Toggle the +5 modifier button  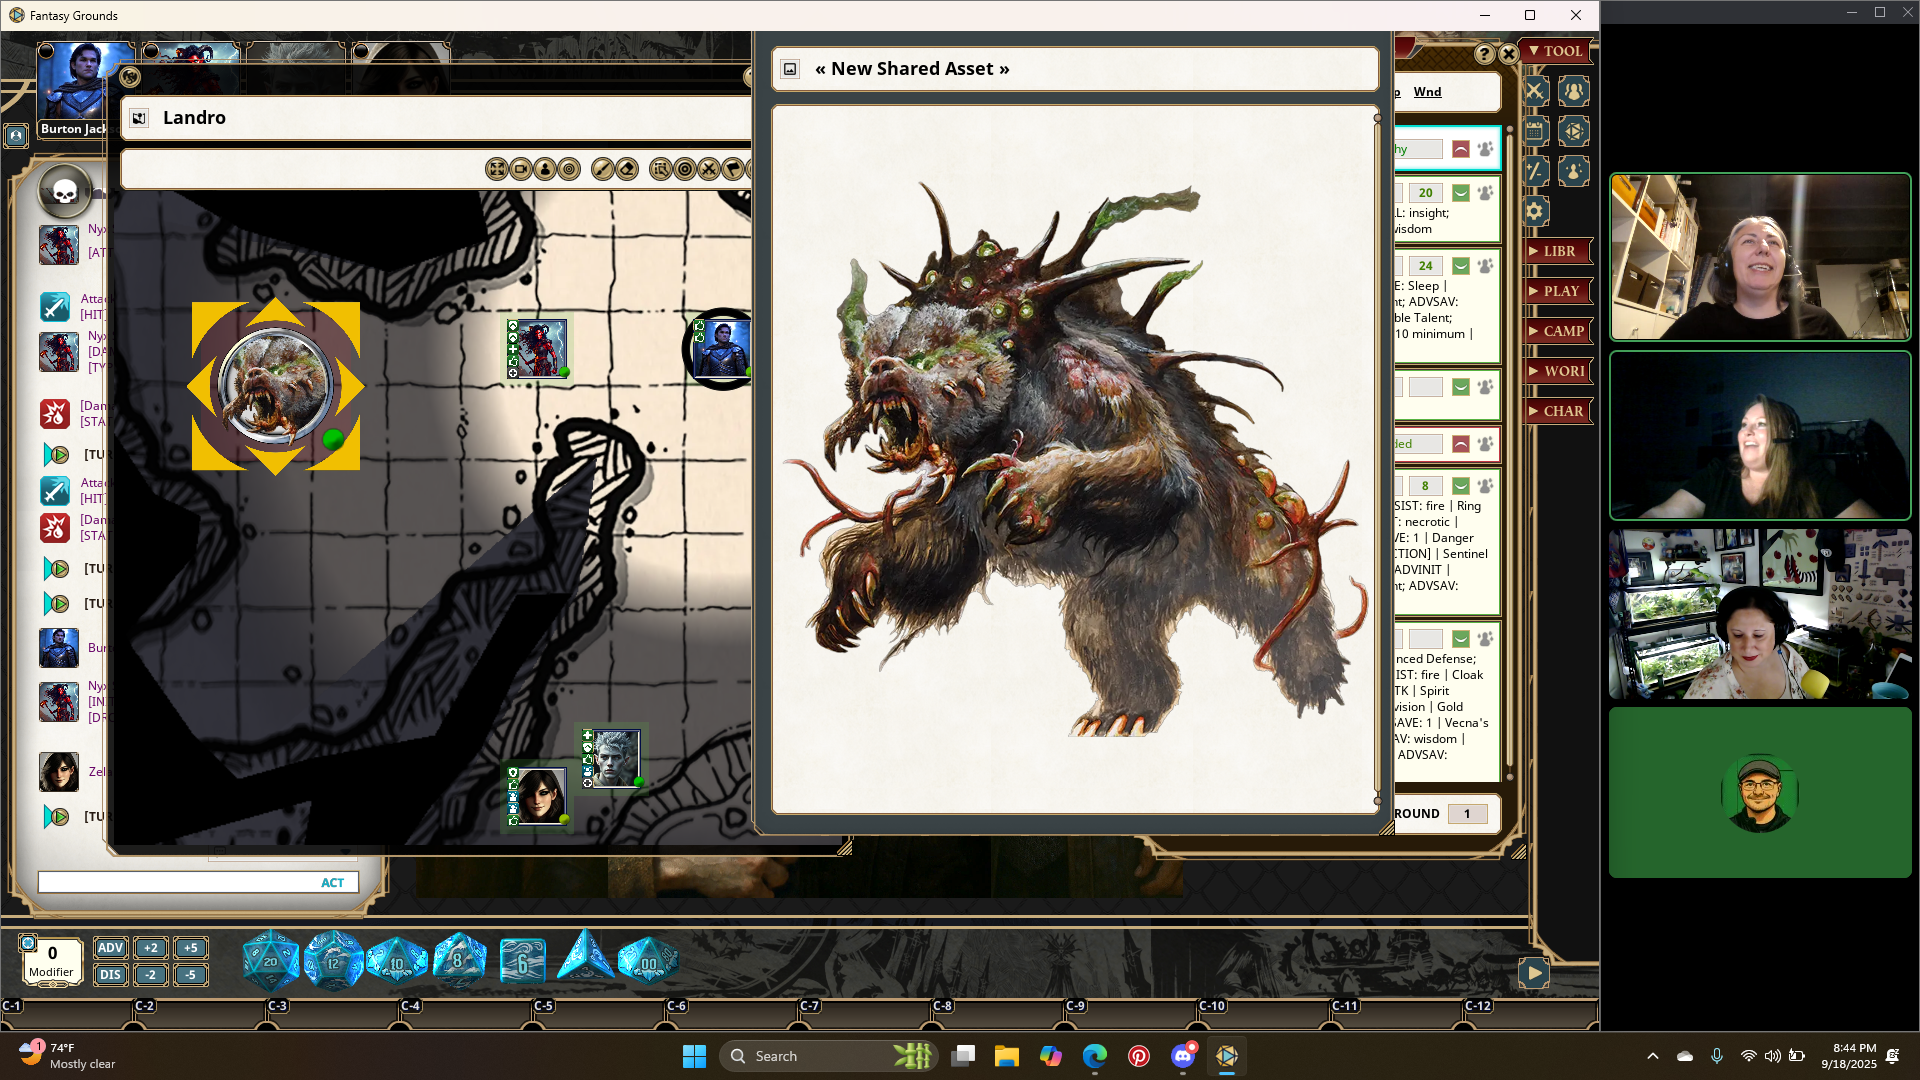[x=190, y=948]
